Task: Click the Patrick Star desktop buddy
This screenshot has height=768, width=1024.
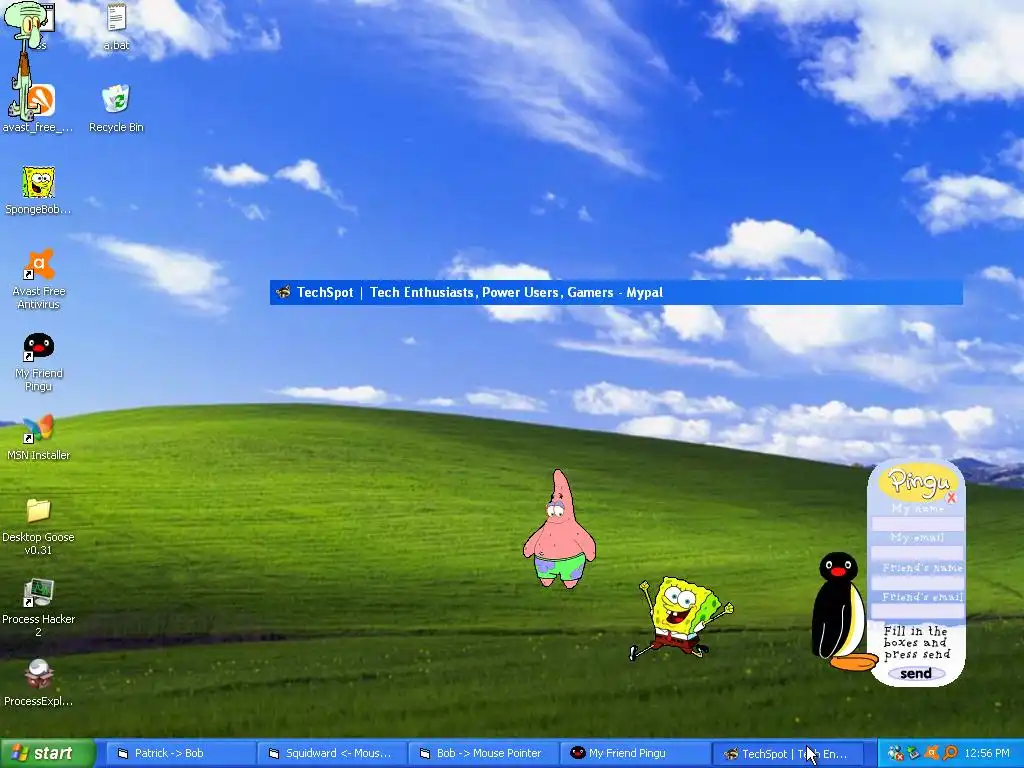Action: point(559,530)
